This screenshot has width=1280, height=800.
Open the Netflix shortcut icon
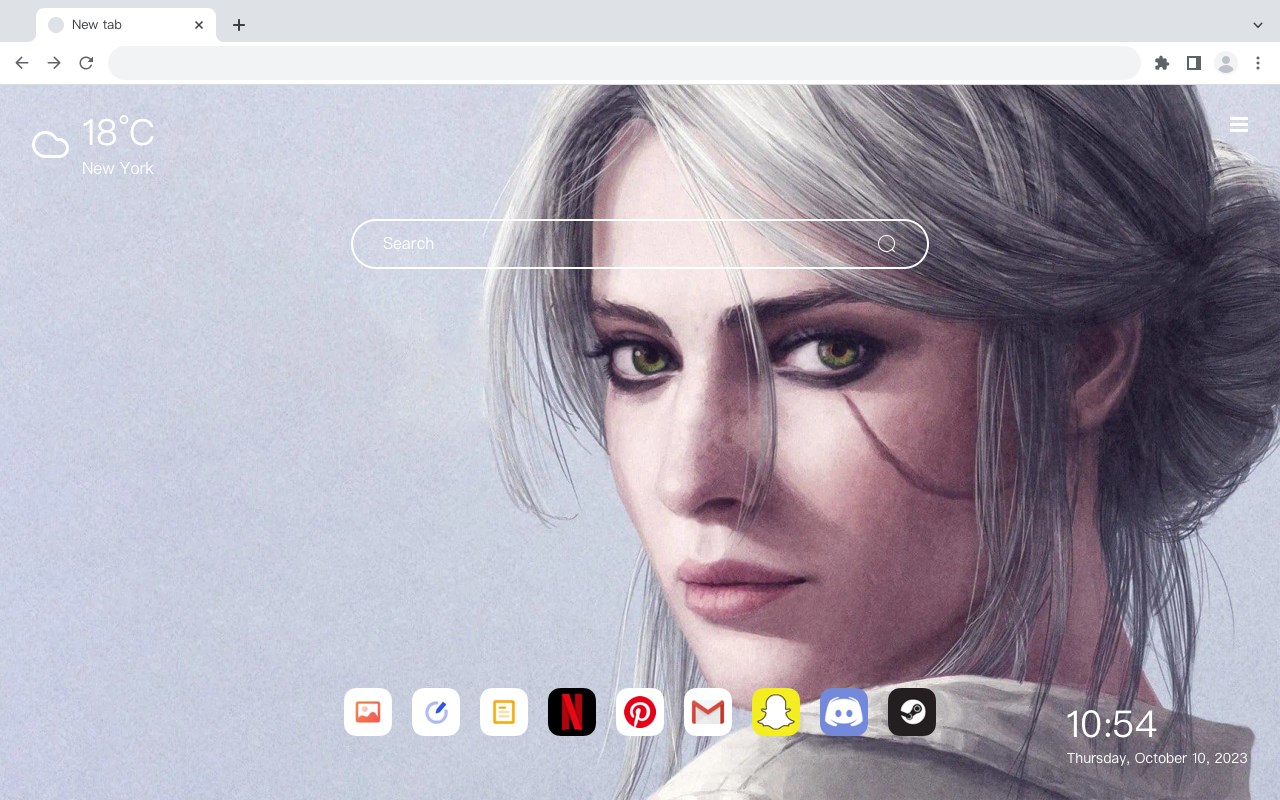572,712
